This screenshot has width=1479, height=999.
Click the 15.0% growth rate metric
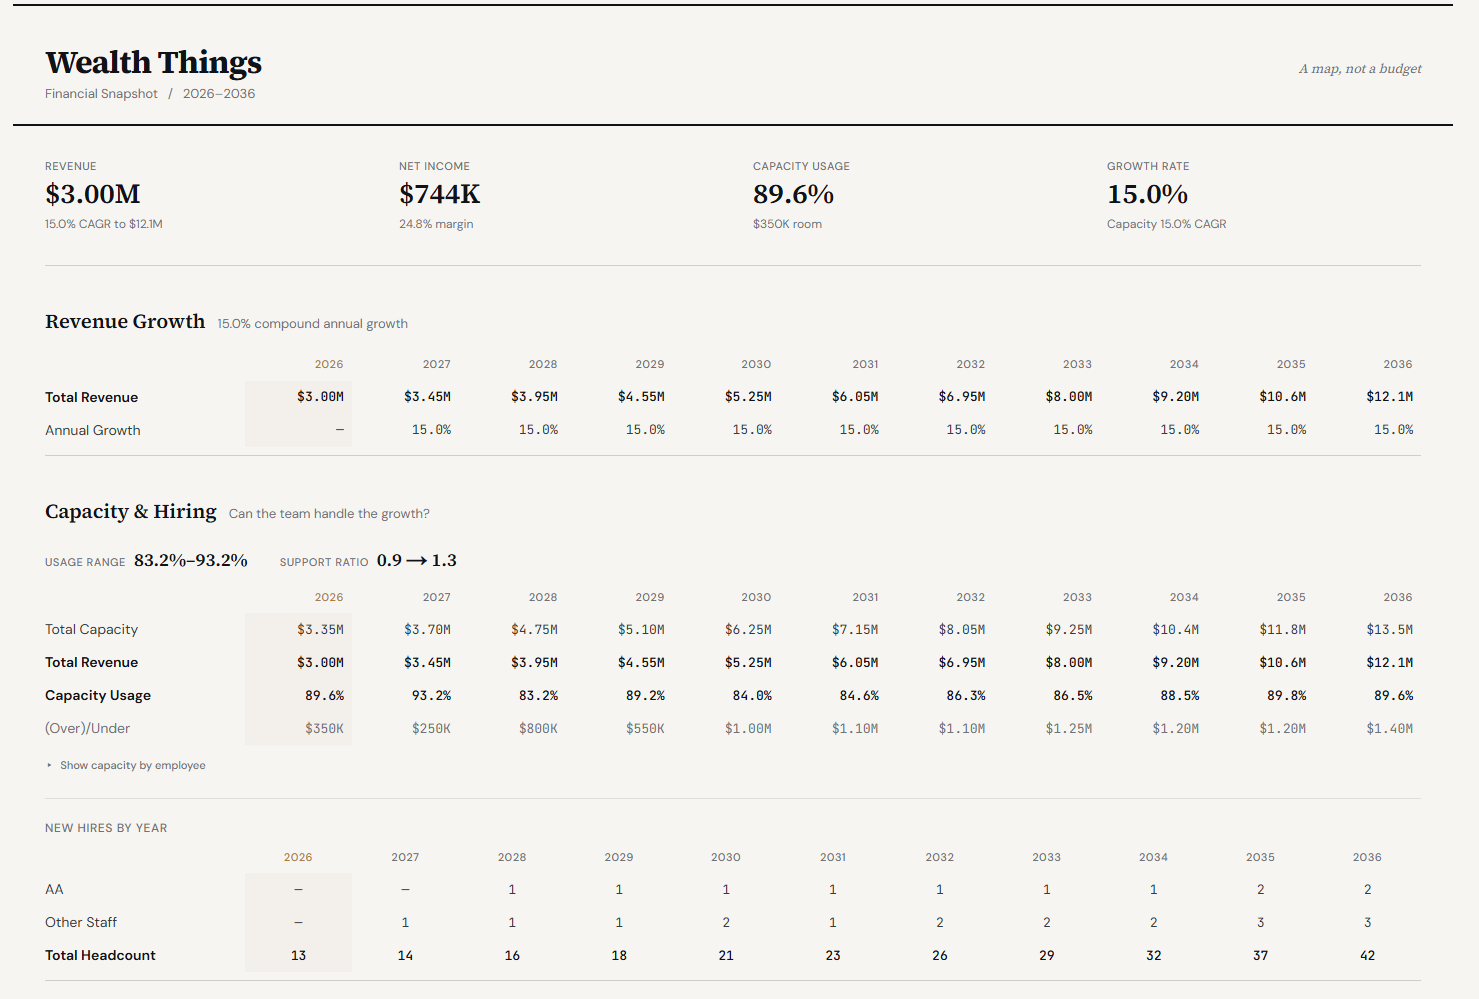tap(1147, 194)
